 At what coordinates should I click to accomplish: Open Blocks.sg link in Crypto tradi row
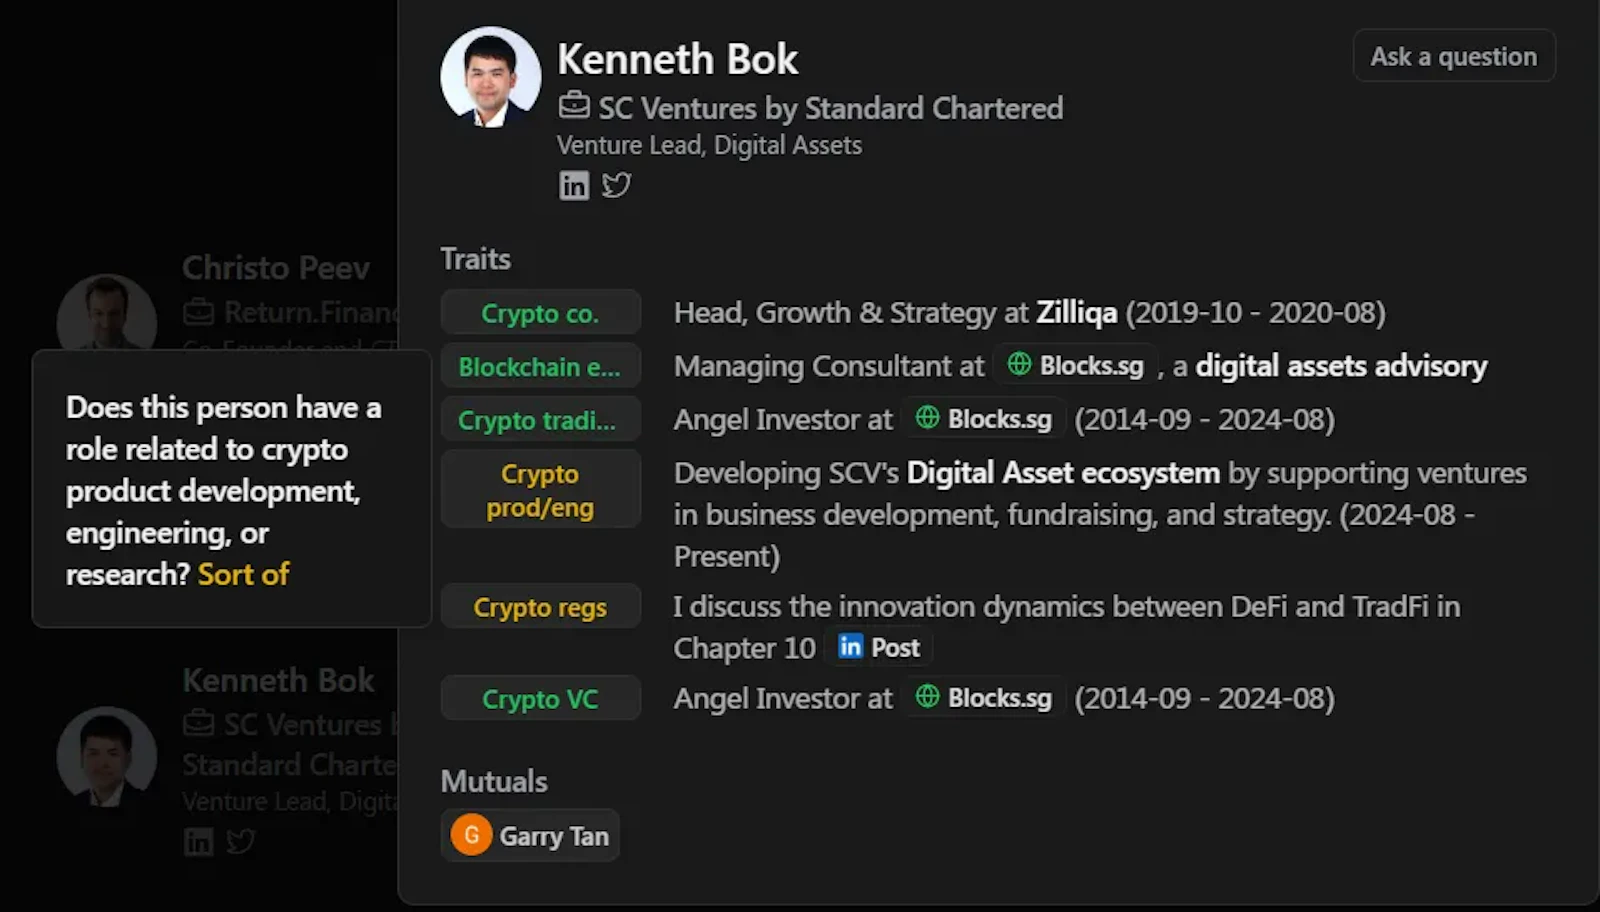coord(985,419)
